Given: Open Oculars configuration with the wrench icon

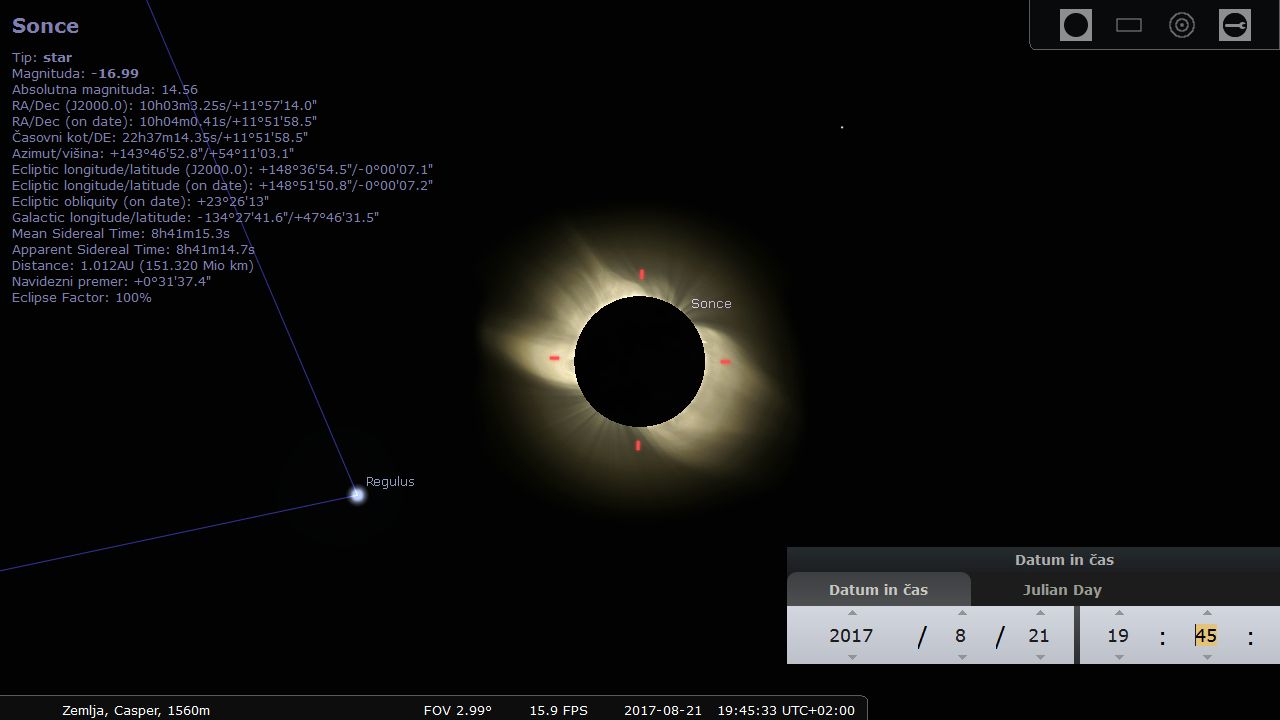Looking at the screenshot, I should 1235,25.
